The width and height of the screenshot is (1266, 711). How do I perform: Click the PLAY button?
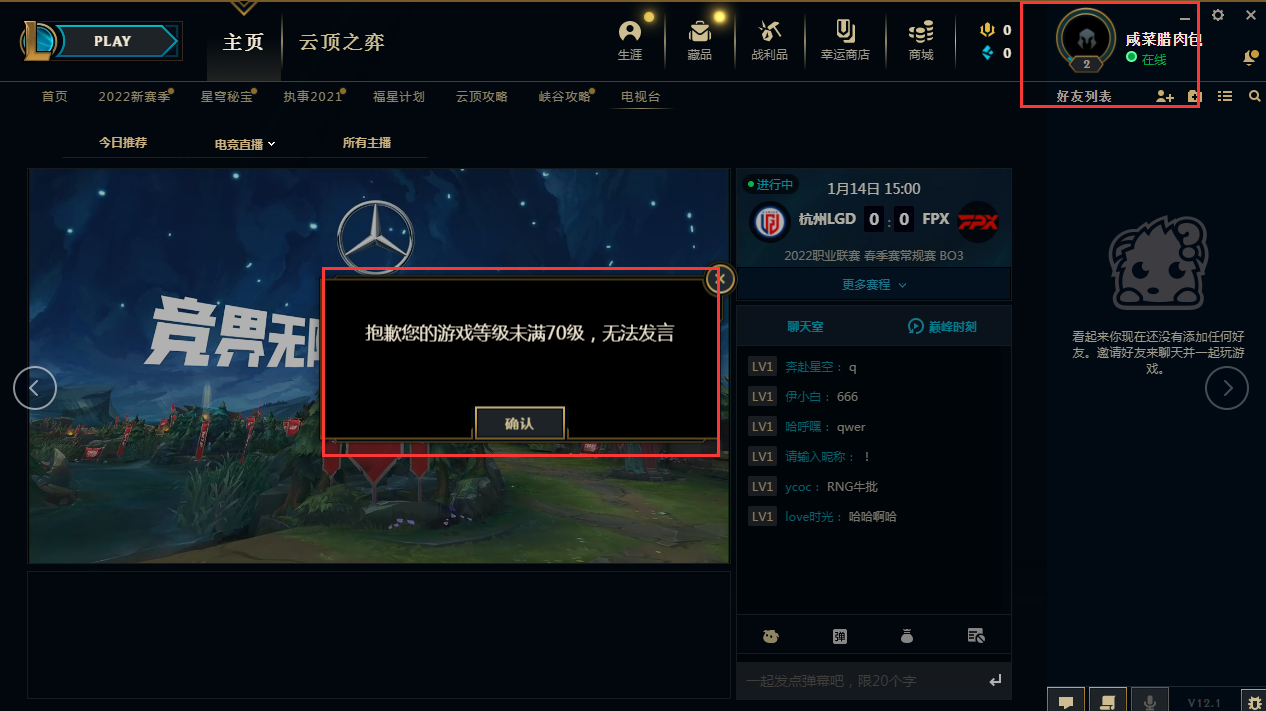pyautogui.click(x=112, y=41)
